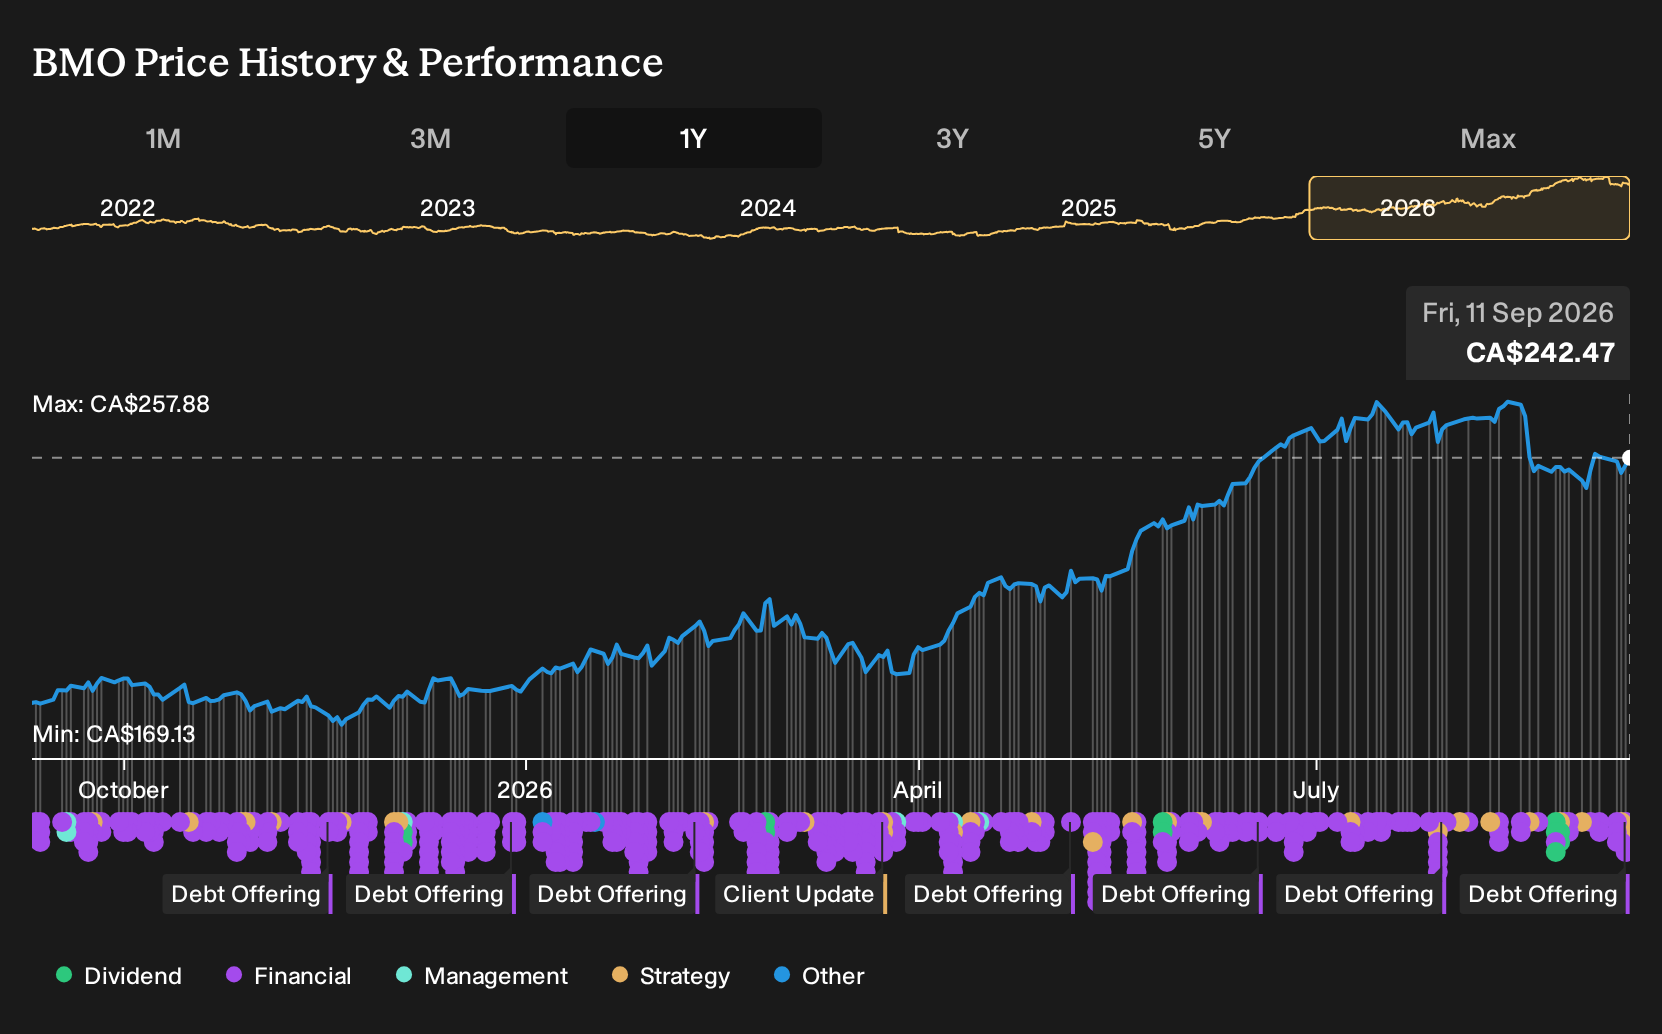The image size is (1662, 1034).
Task: Toggle Other events in the legend
Action: tap(819, 976)
